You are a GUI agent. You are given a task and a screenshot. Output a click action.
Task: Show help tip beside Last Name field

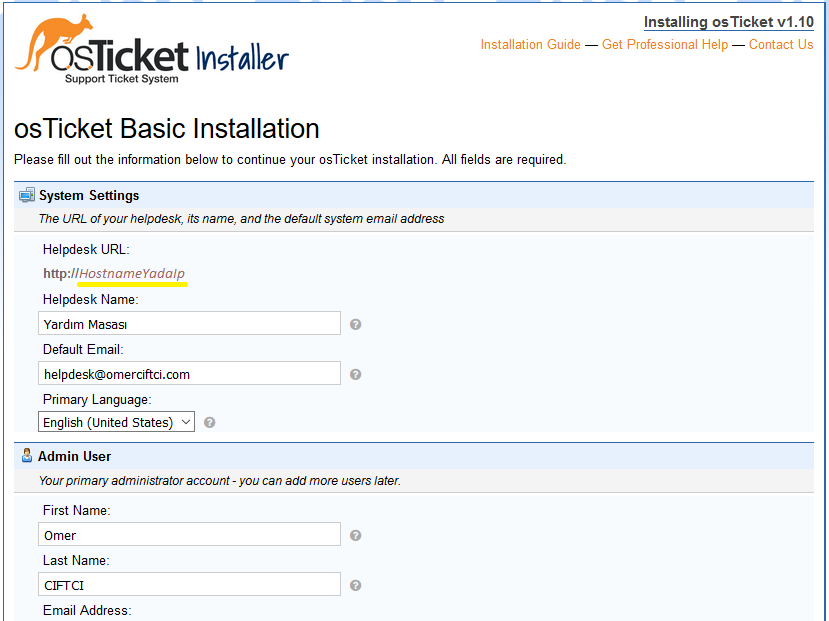(x=356, y=585)
